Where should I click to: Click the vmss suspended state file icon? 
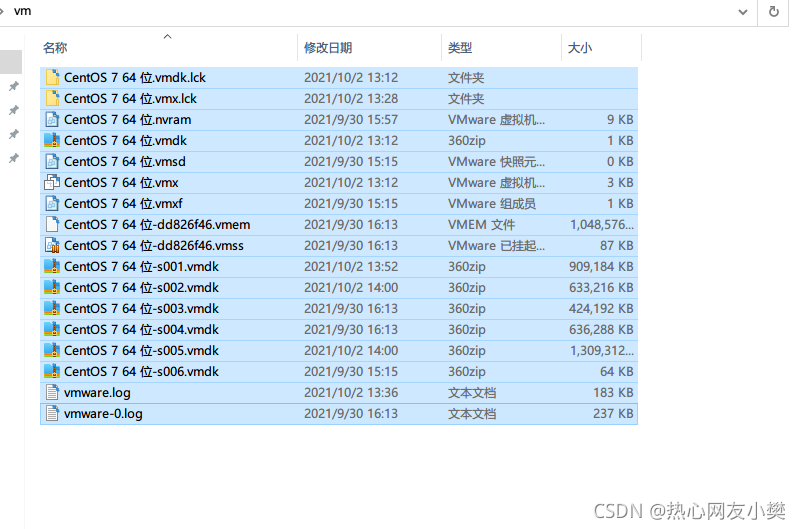coord(52,246)
